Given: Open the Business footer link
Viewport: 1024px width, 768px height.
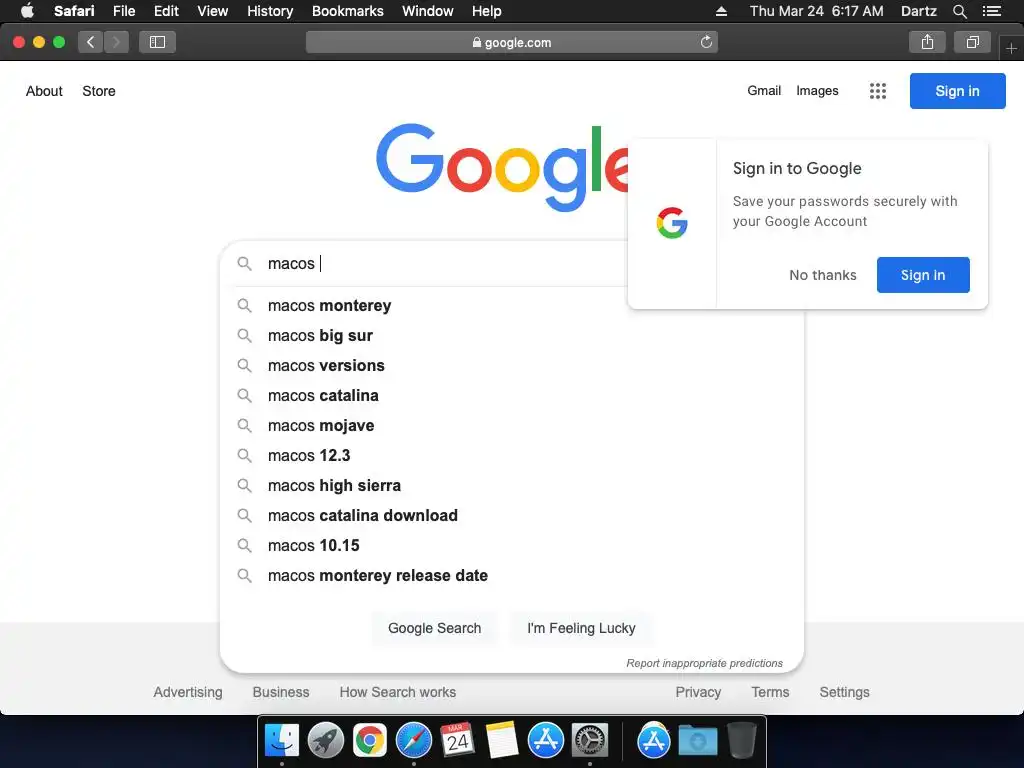Looking at the screenshot, I should click(x=281, y=692).
